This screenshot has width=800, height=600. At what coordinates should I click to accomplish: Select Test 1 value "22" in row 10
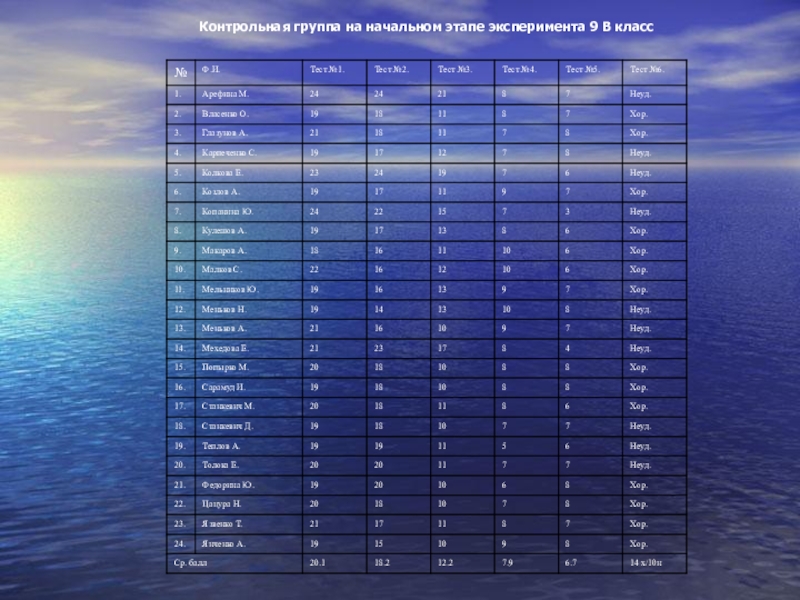(314, 269)
